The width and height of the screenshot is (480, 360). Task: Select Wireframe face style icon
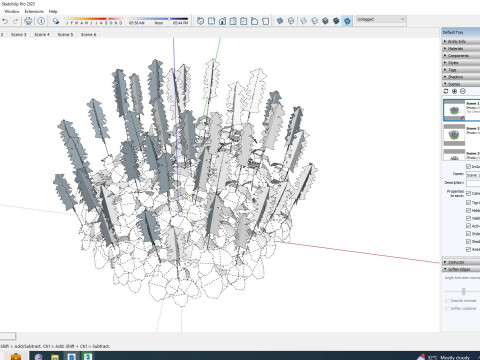point(303,21)
